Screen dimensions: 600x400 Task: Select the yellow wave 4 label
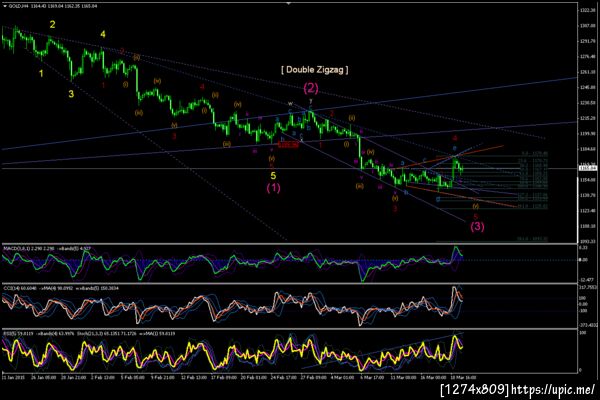(x=103, y=34)
